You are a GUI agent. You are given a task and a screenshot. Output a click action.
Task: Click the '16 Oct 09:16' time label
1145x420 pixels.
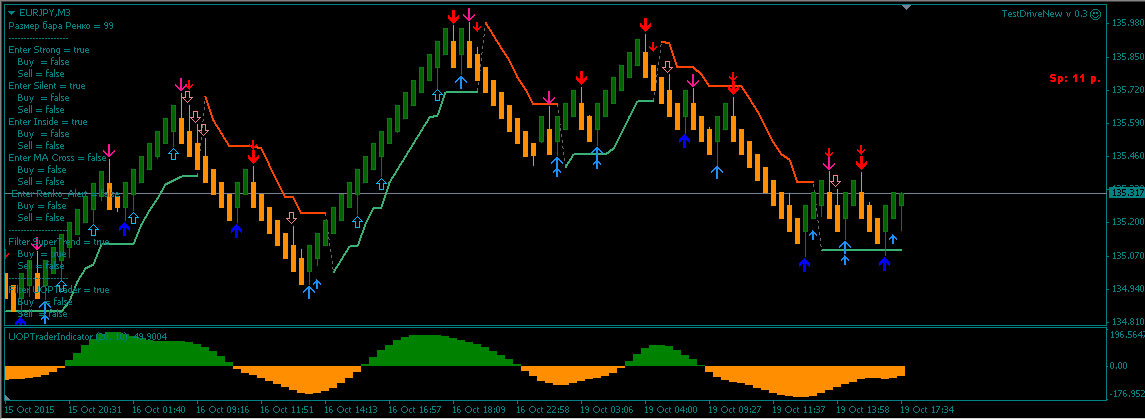coord(224,410)
